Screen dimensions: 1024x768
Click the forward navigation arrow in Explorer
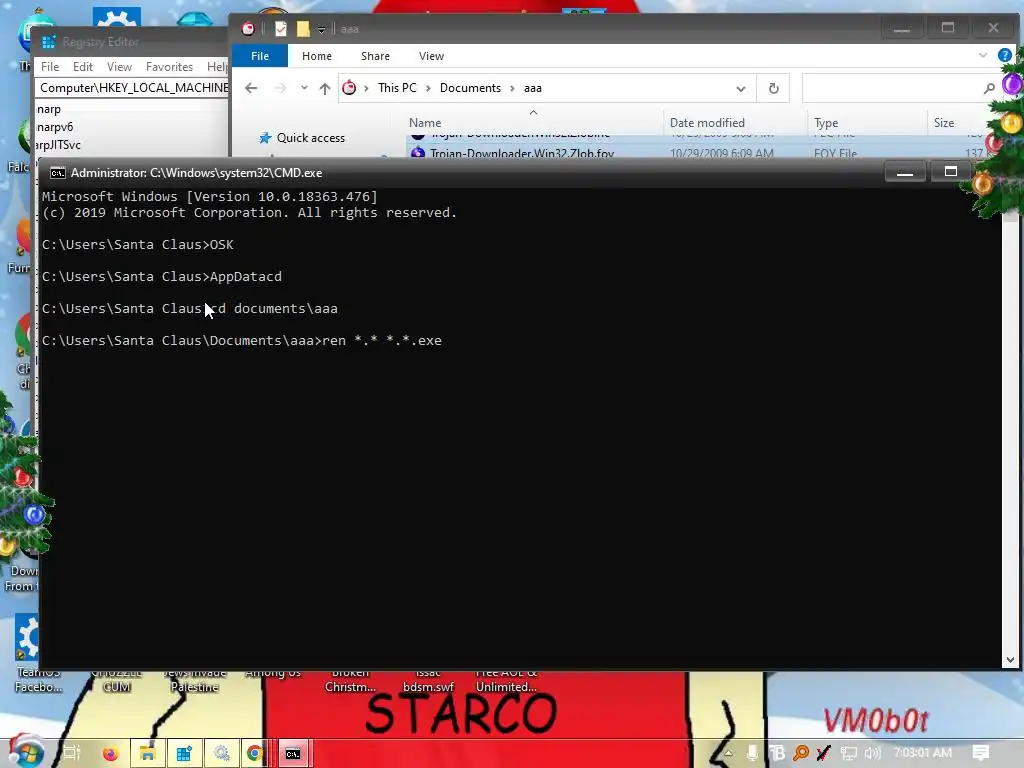pyautogui.click(x=280, y=88)
